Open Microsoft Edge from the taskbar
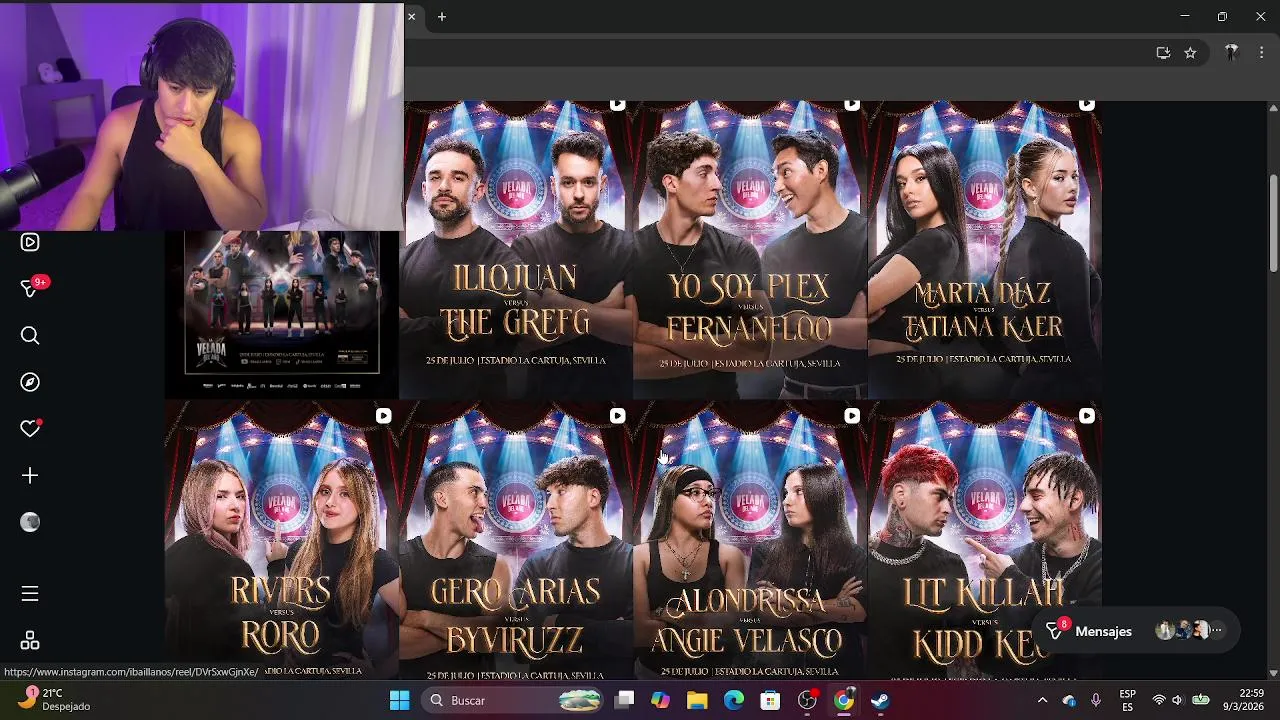The image size is (1280, 720). [x=734, y=700]
